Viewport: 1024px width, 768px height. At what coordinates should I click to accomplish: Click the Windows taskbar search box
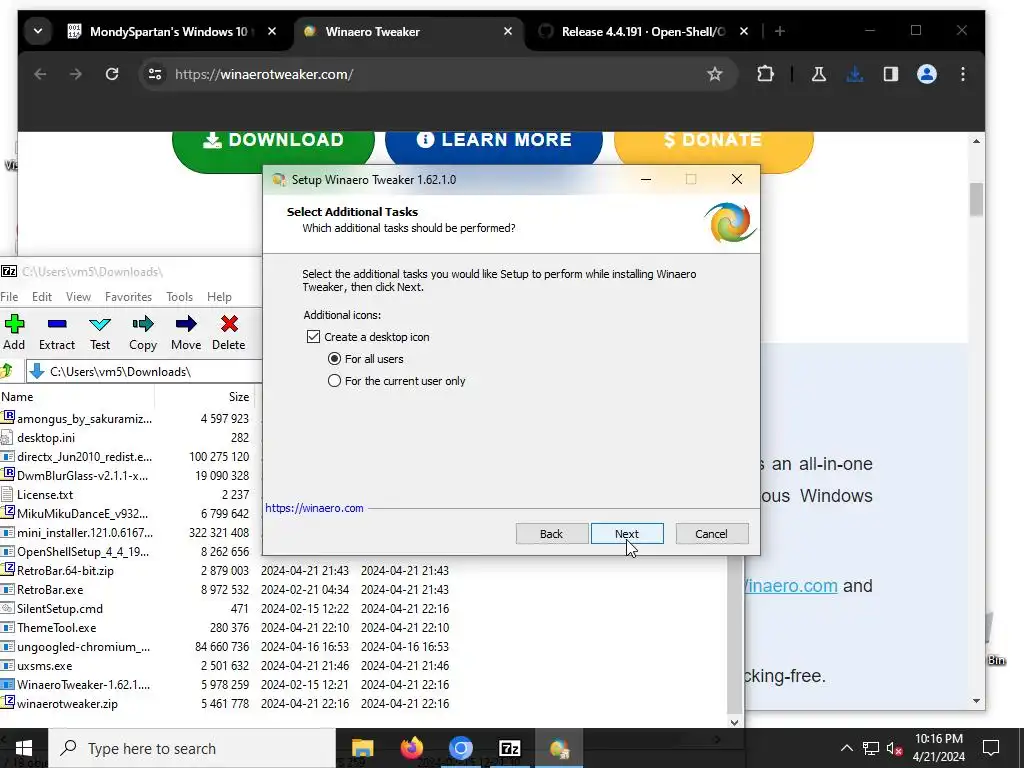(x=193, y=748)
